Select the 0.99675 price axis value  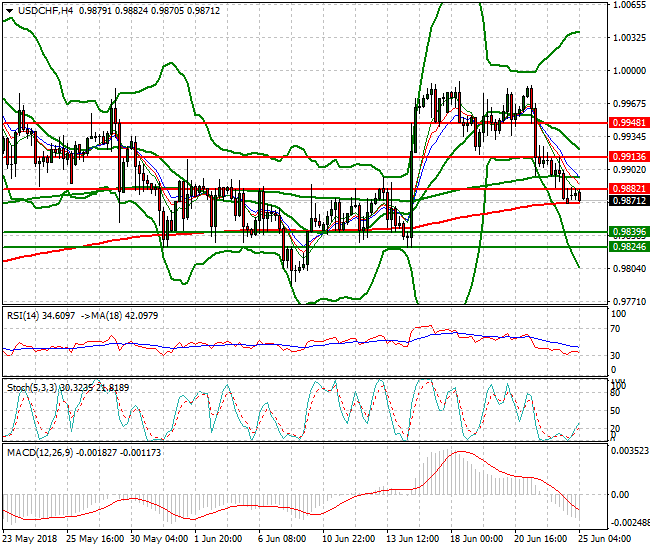tap(629, 104)
